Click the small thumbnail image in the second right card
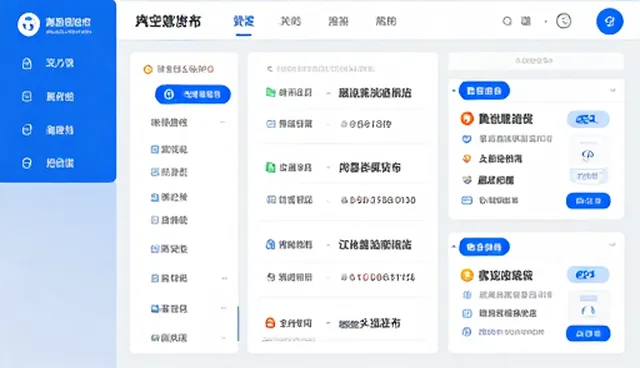Image resolution: width=640 pixels, height=368 pixels. (x=588, y=307)
